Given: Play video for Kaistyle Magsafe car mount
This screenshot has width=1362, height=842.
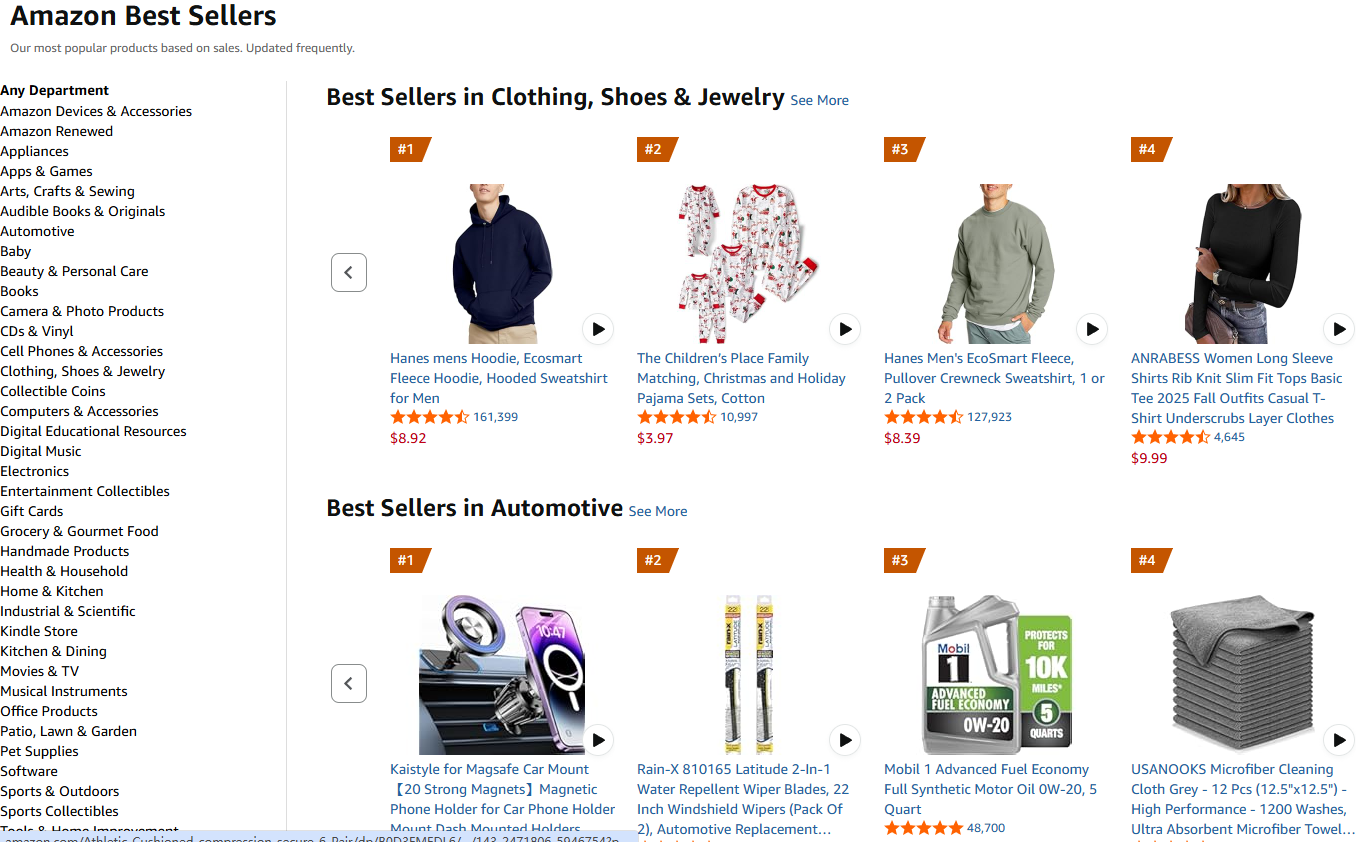Looking at the screenshot, I should tap(598, 740).
